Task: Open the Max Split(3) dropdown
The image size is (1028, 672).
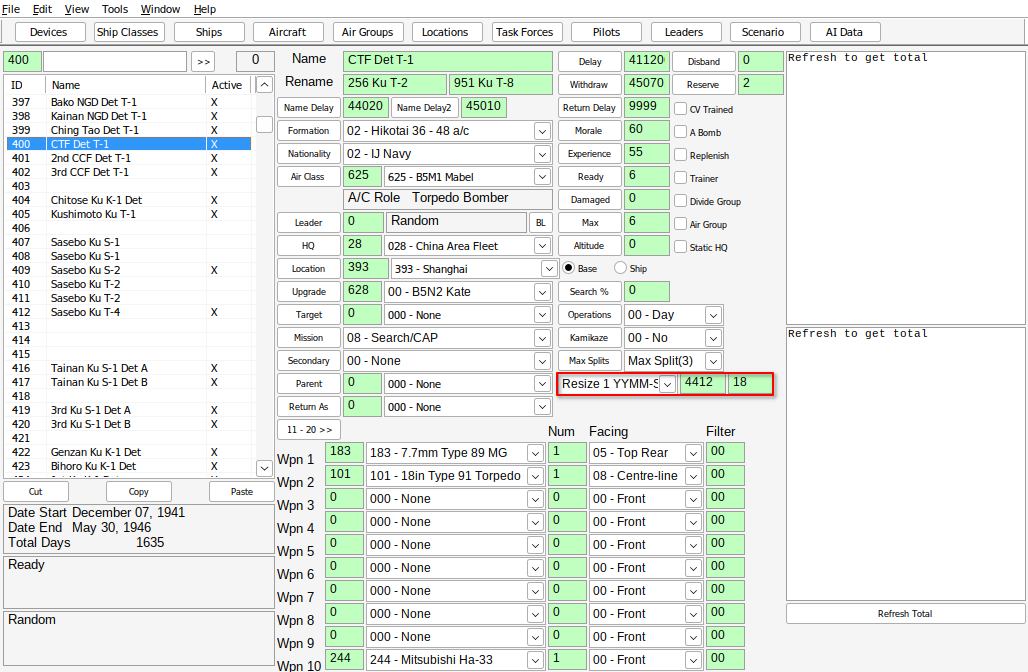Action: coord(713,361)
